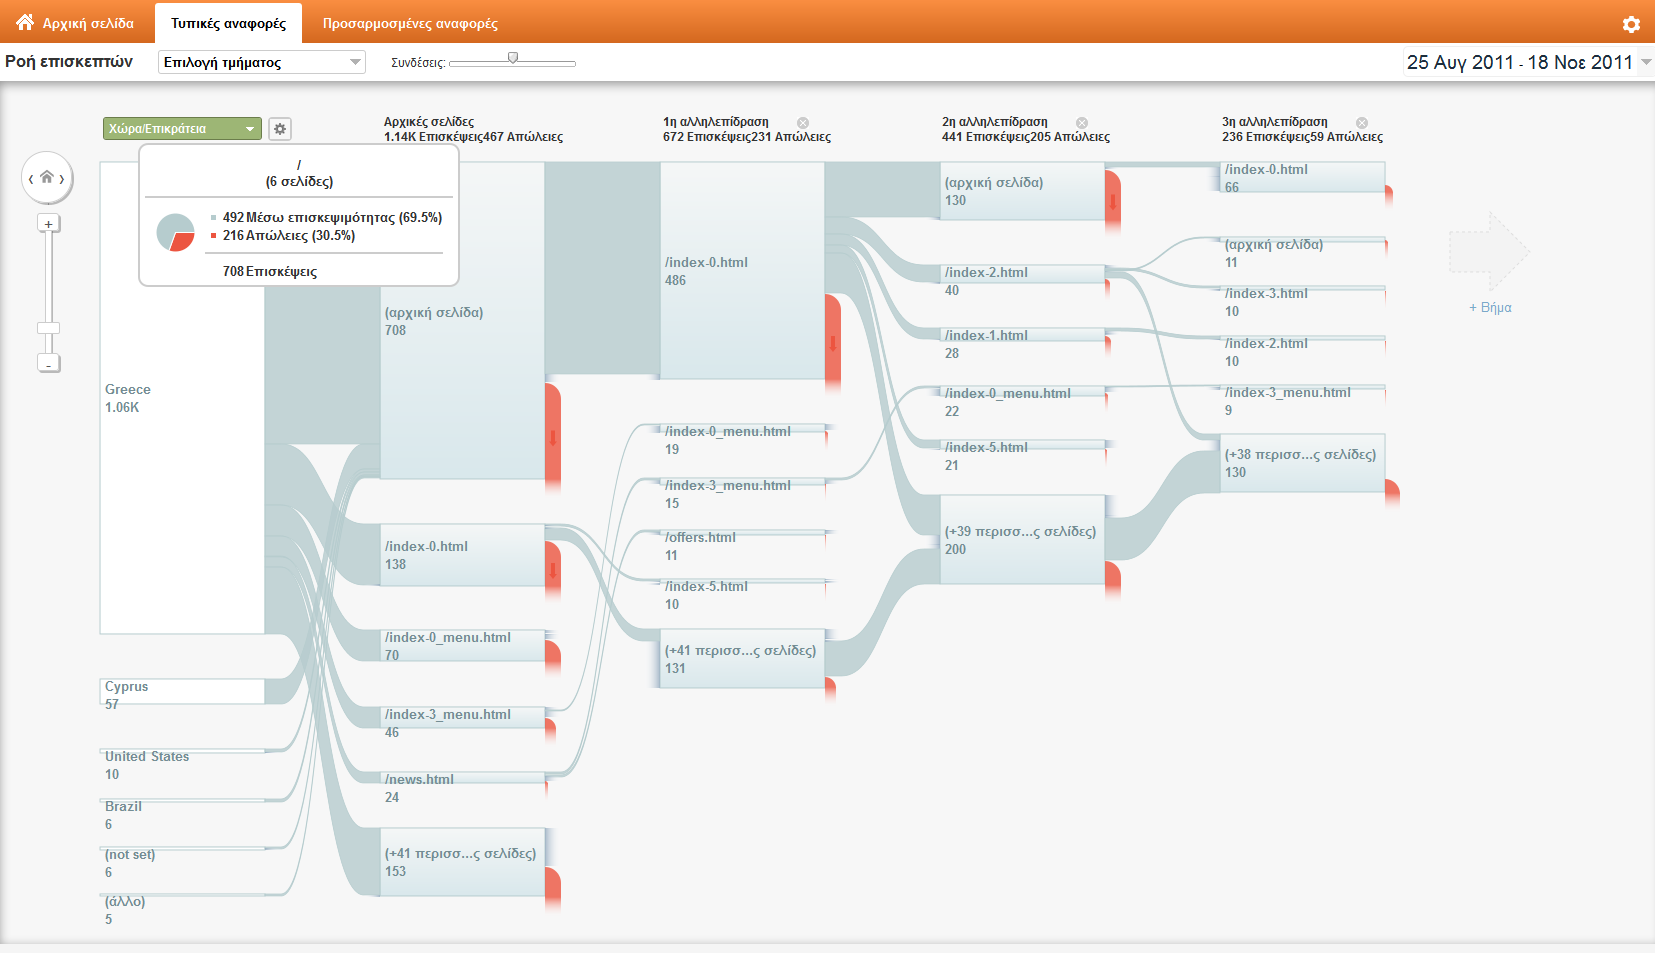The image size is (1655, 953).
Task: Go to the Αρχική σελίδα tab
Action: coord(76,23)
